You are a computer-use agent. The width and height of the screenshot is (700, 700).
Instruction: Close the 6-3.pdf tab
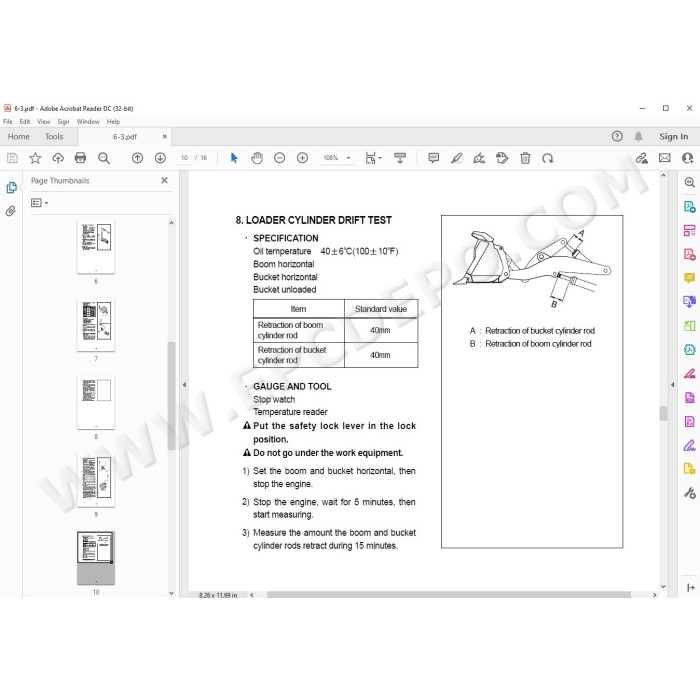pyautogui.click(x=165, y=137)
